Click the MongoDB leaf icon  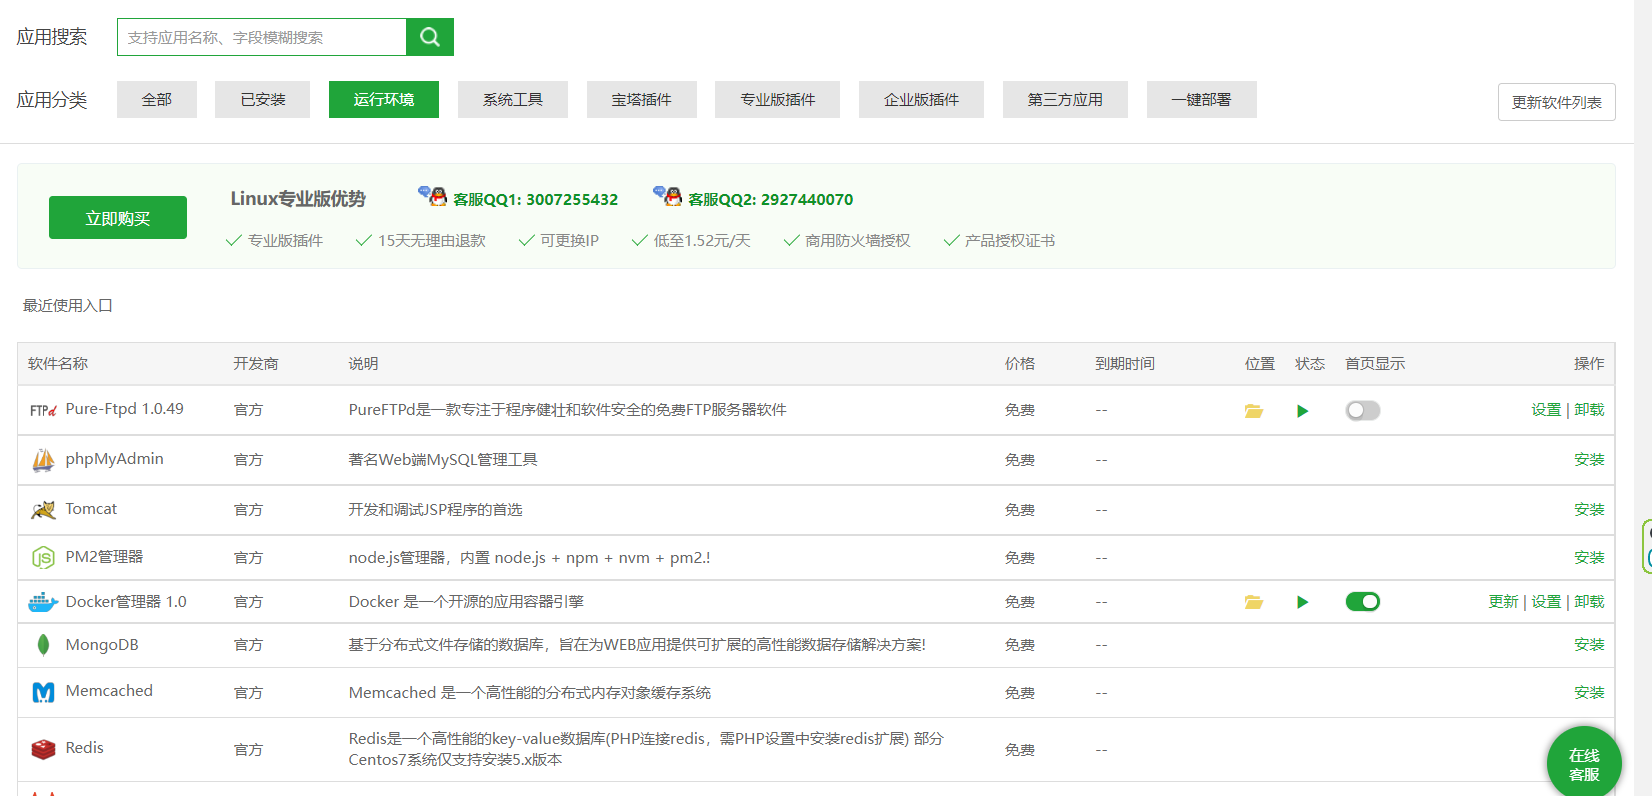pyautogui.click(x=43, y=645)
